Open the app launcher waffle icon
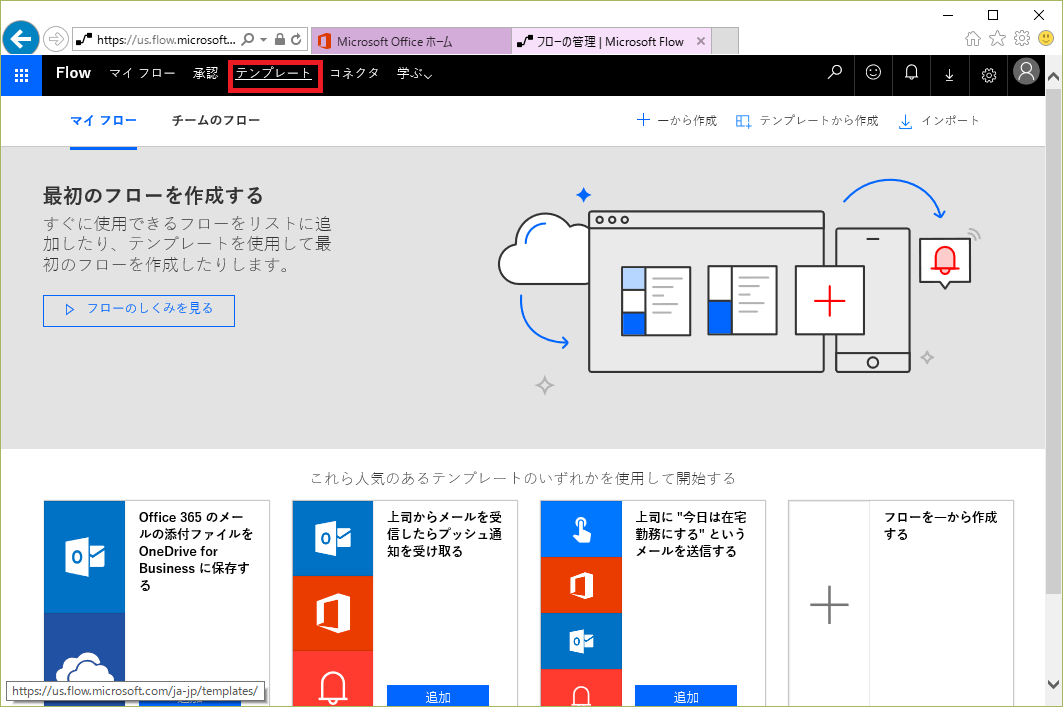Image resolution: width=1063 pixels, height=707 pixels. pos(21,74)
